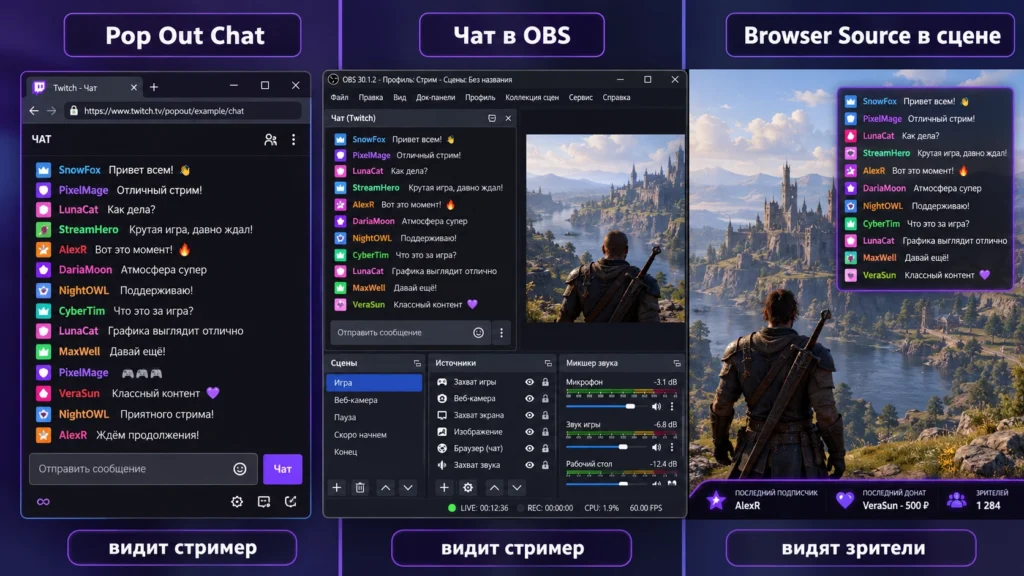Open the Док-панели menu in OBS

click(x=436, y=97)
